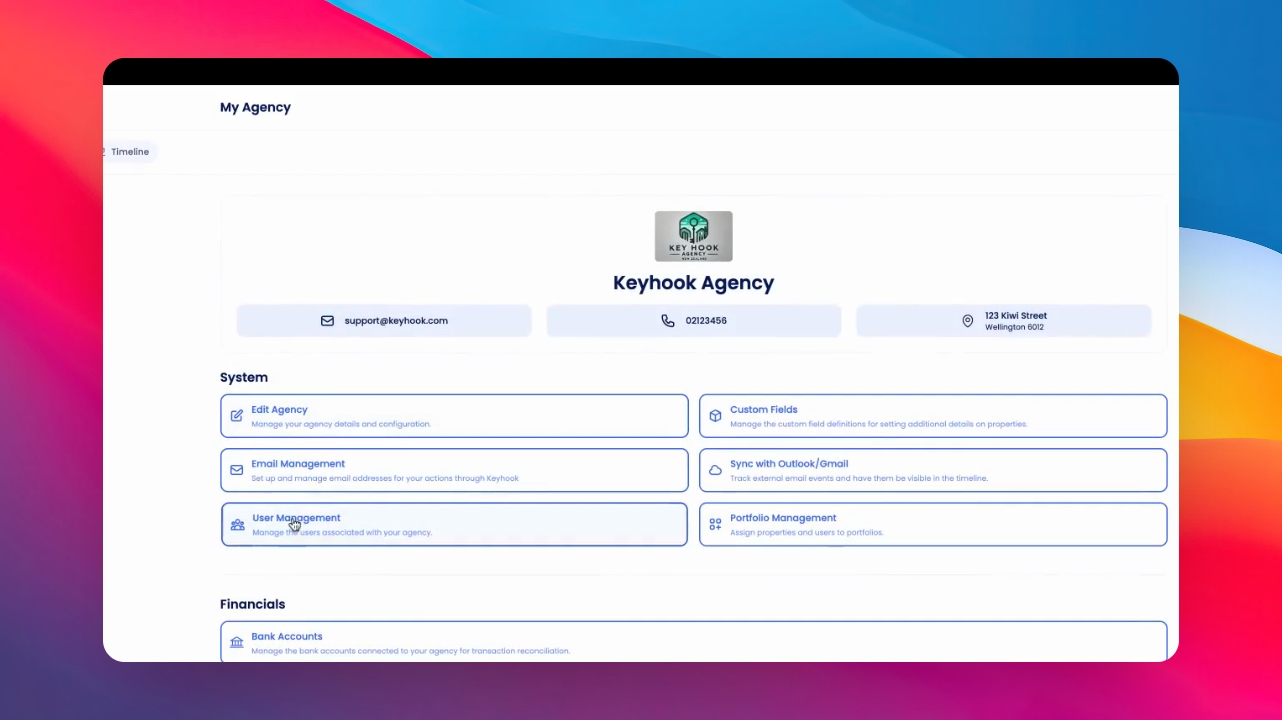This screenshot has width=1282, height=720.
Task: Open the Sync with Outlook/Gmail card title
Action: pos(789,464)
